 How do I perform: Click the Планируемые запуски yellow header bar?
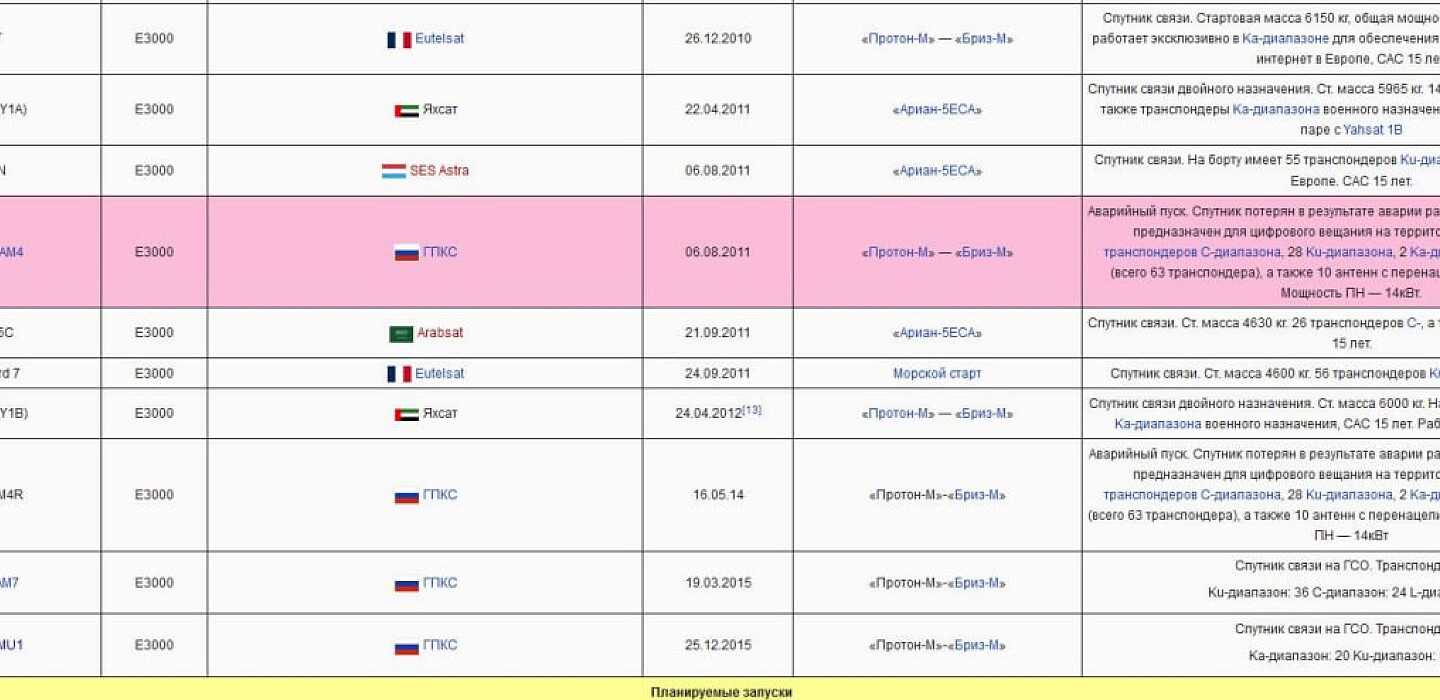coord(720,692)
